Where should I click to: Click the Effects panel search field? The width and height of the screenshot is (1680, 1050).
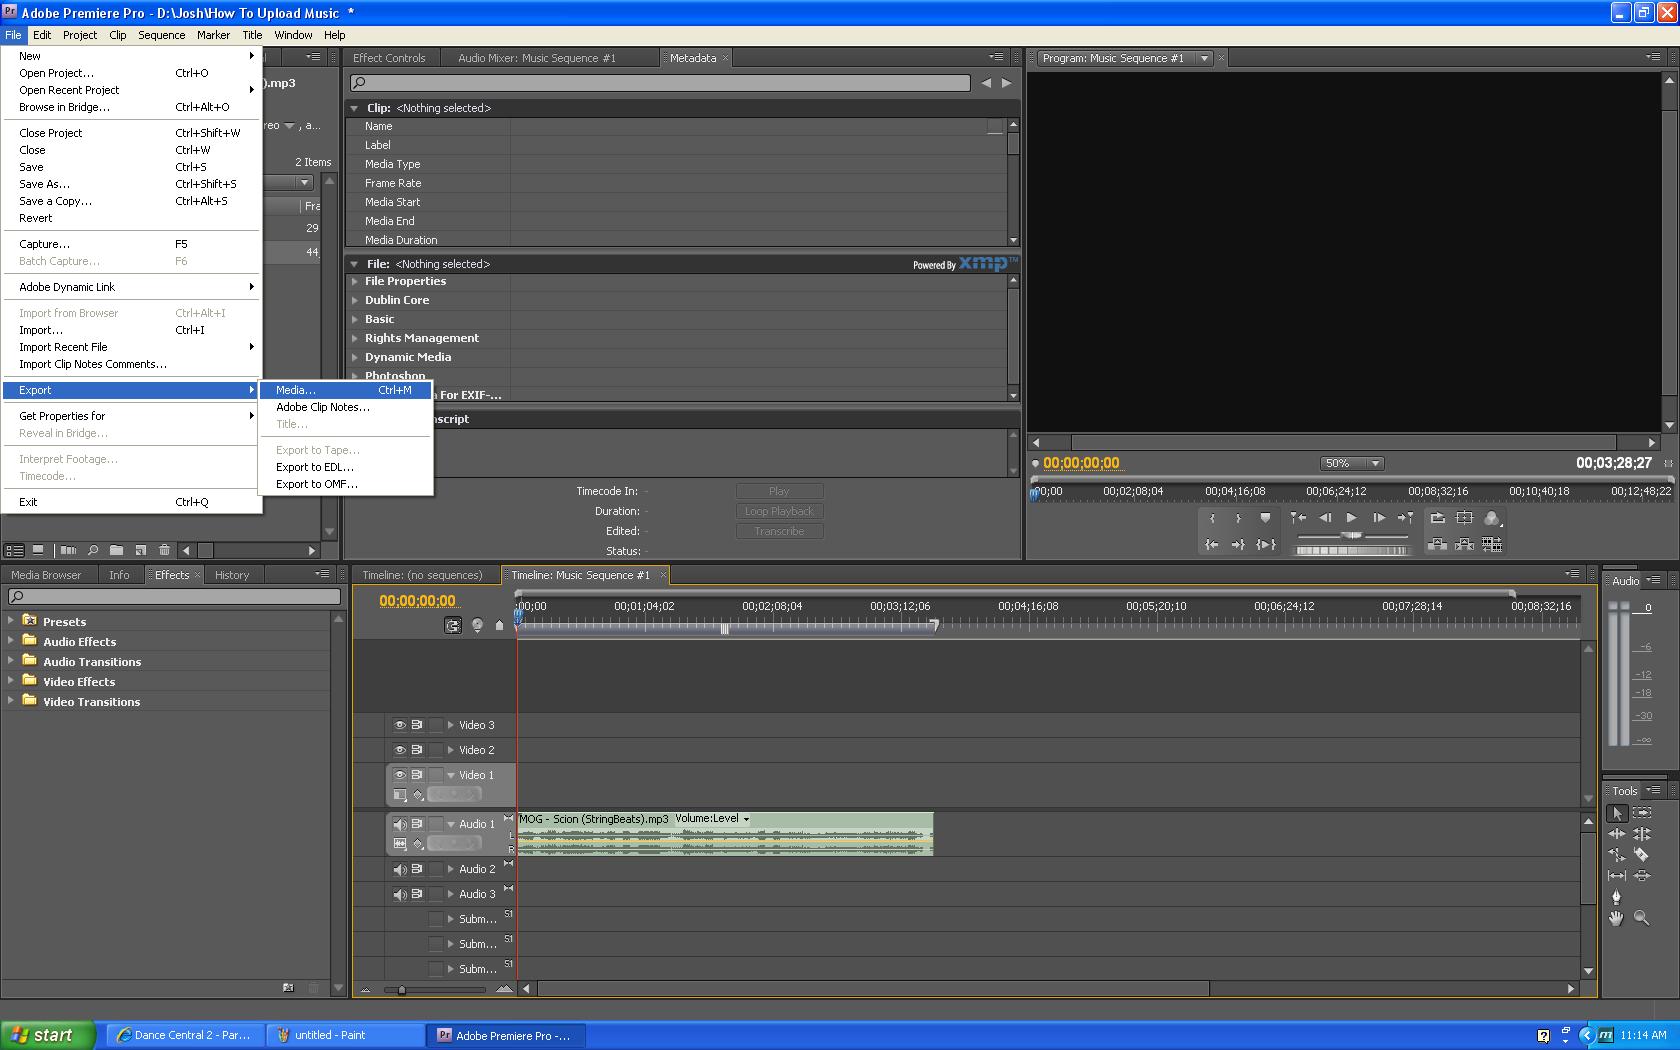[x=175, y=597]
